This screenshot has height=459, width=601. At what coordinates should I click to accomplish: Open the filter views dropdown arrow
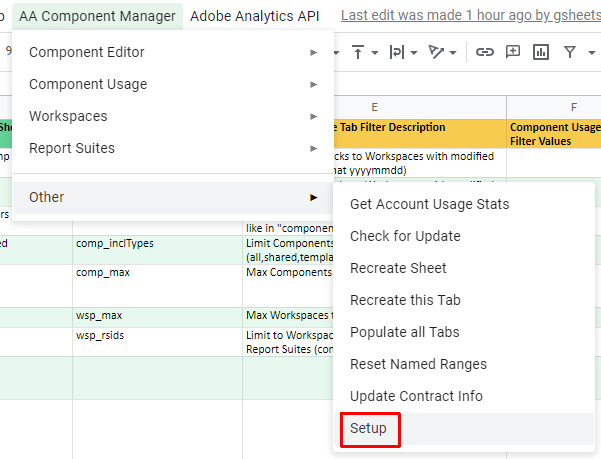tap(592, 52)
